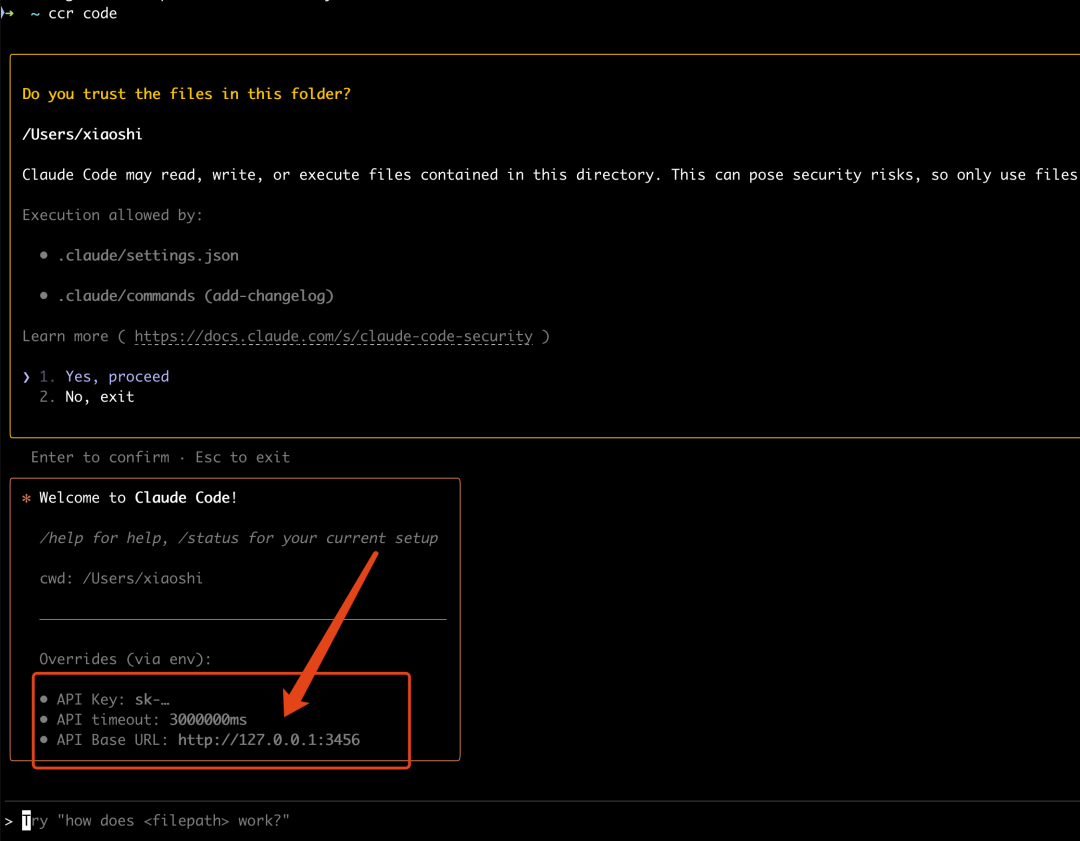Select the "No, exit" option

pyautogui.click(x=99, y=397)
